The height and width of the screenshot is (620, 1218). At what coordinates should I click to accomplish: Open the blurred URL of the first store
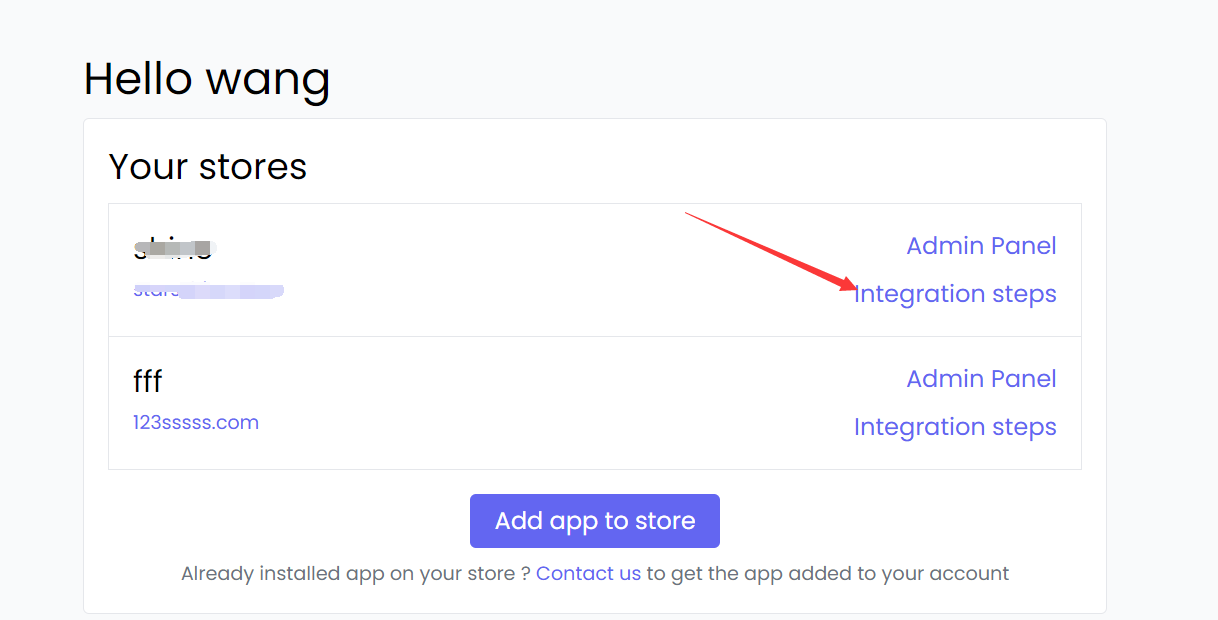tap(208, 291)
